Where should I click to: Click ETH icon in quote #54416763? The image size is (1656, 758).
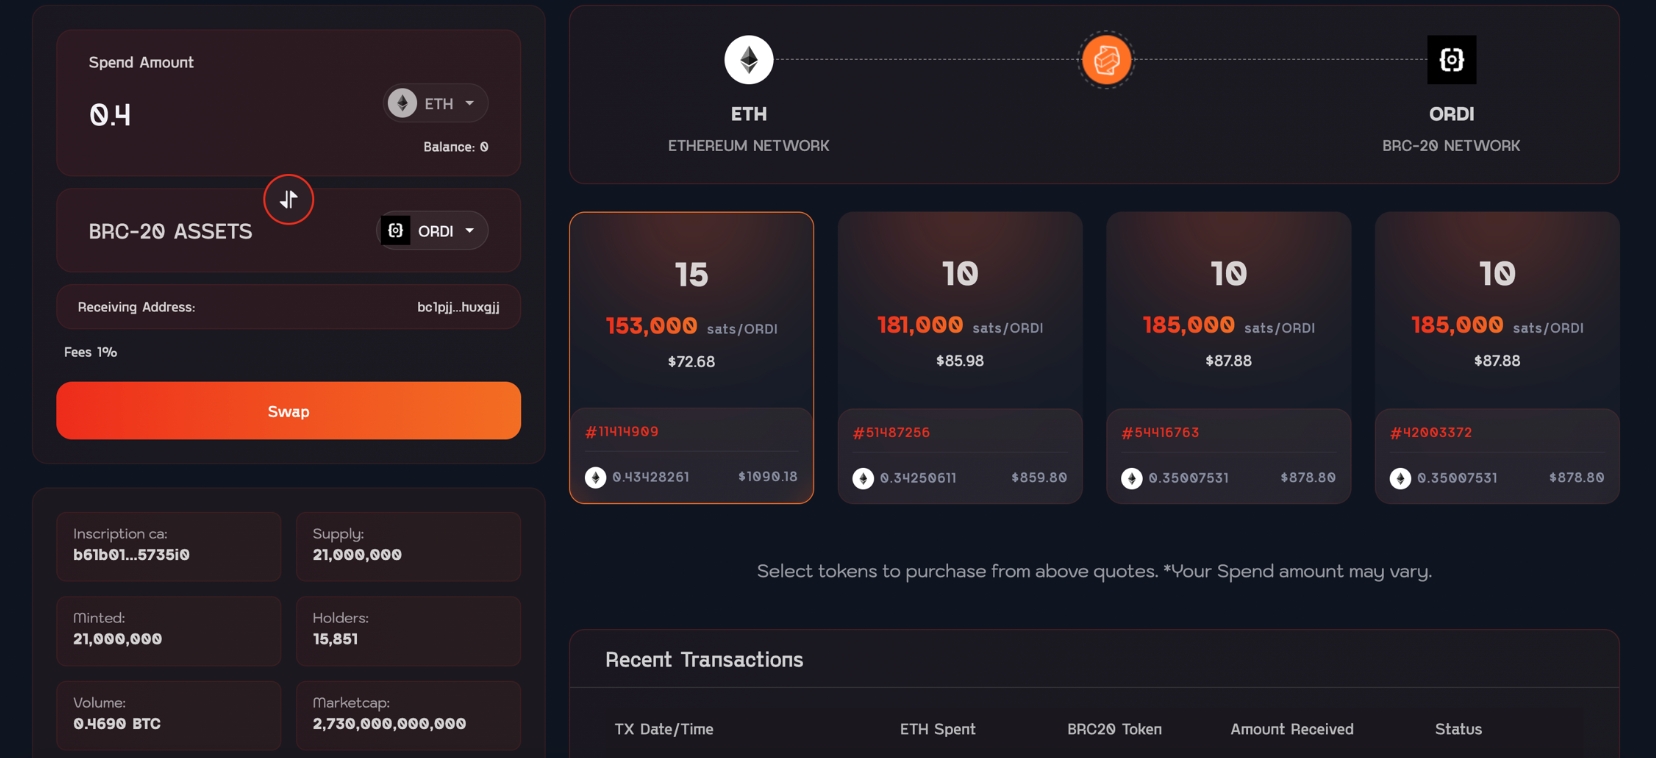click(x=1132, y=479)
